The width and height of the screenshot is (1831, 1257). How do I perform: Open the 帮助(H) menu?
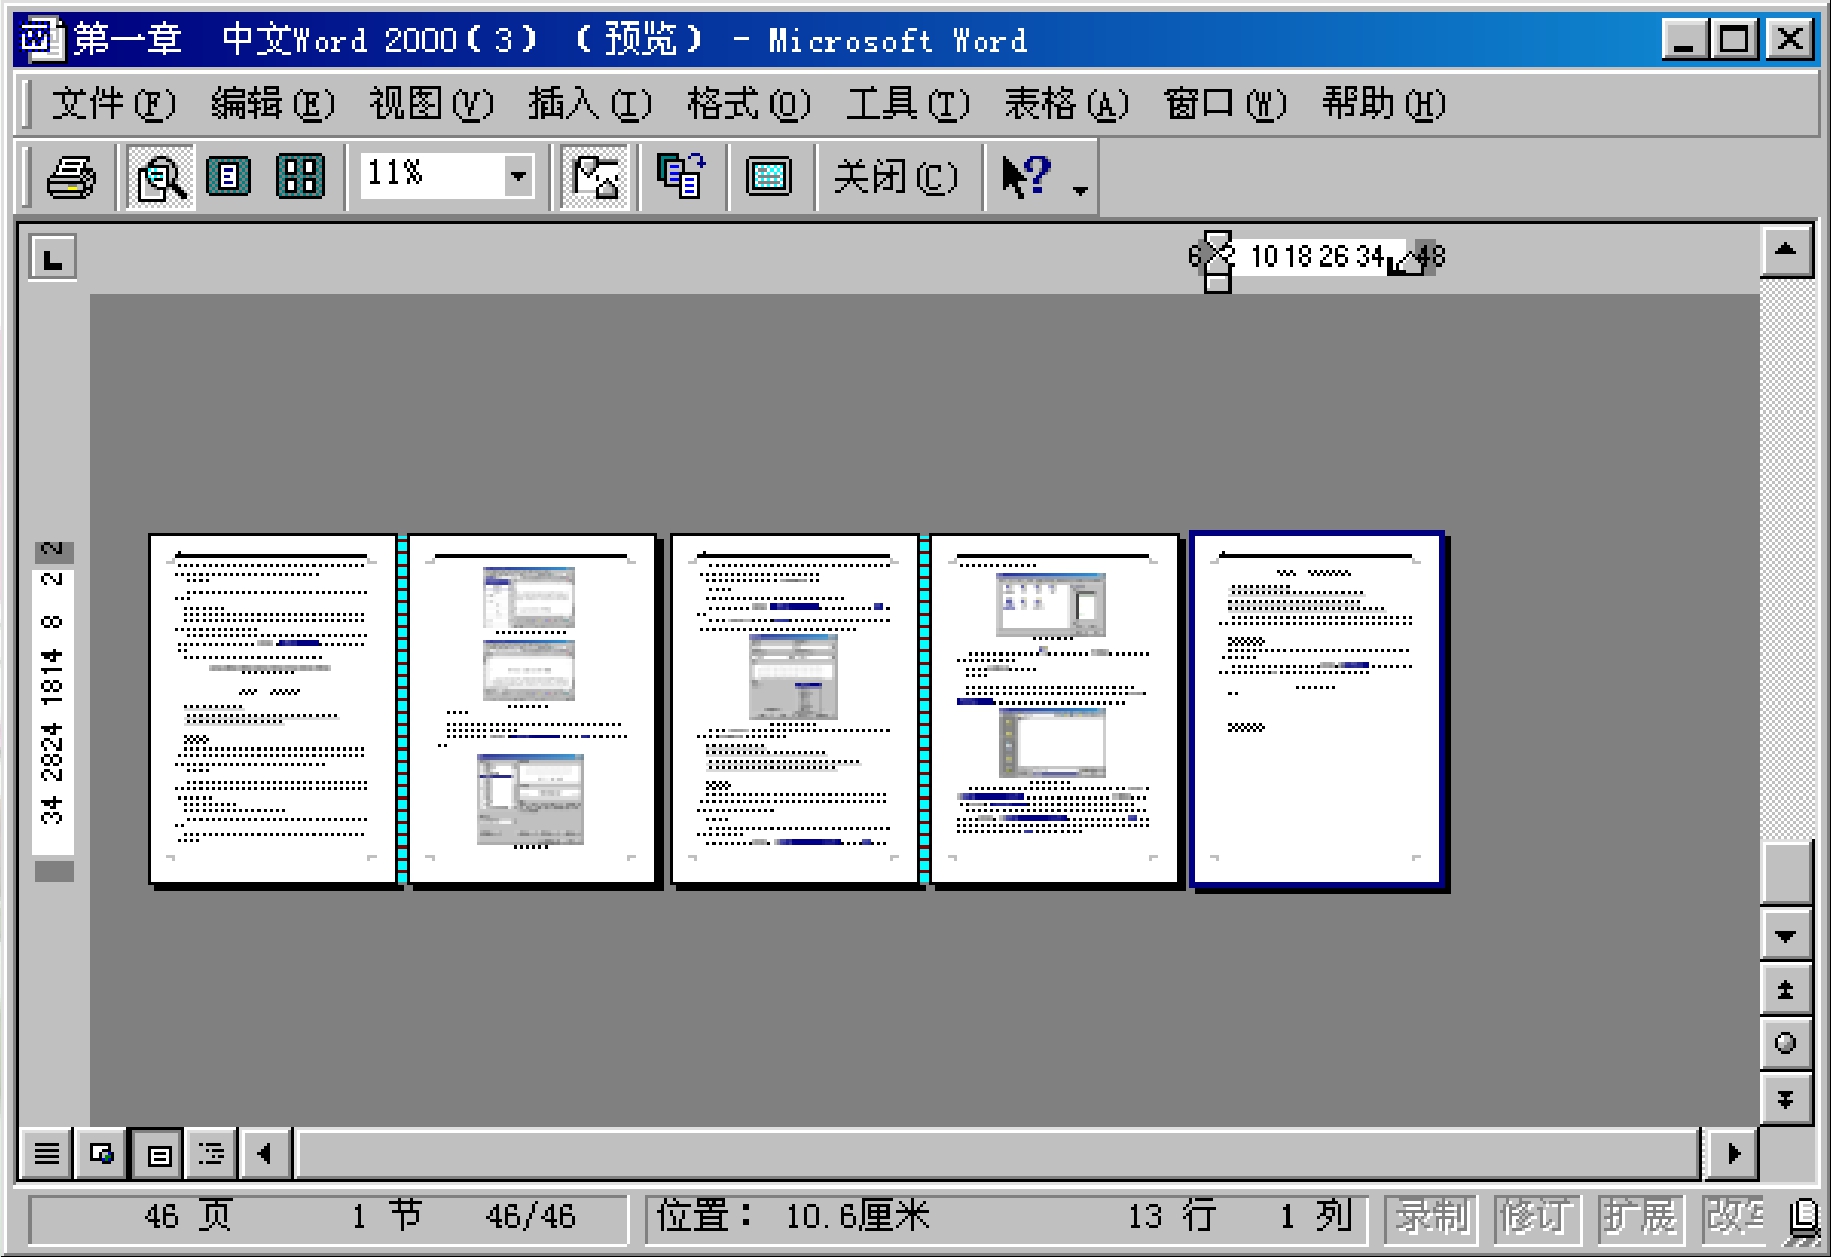(1384, 103)
